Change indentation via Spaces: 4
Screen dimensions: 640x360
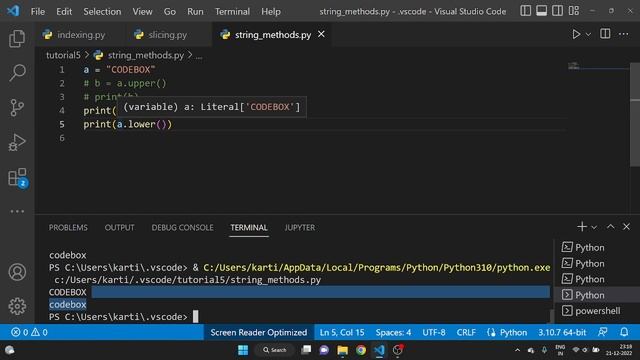pyautogui.click(x=393, y=332)
